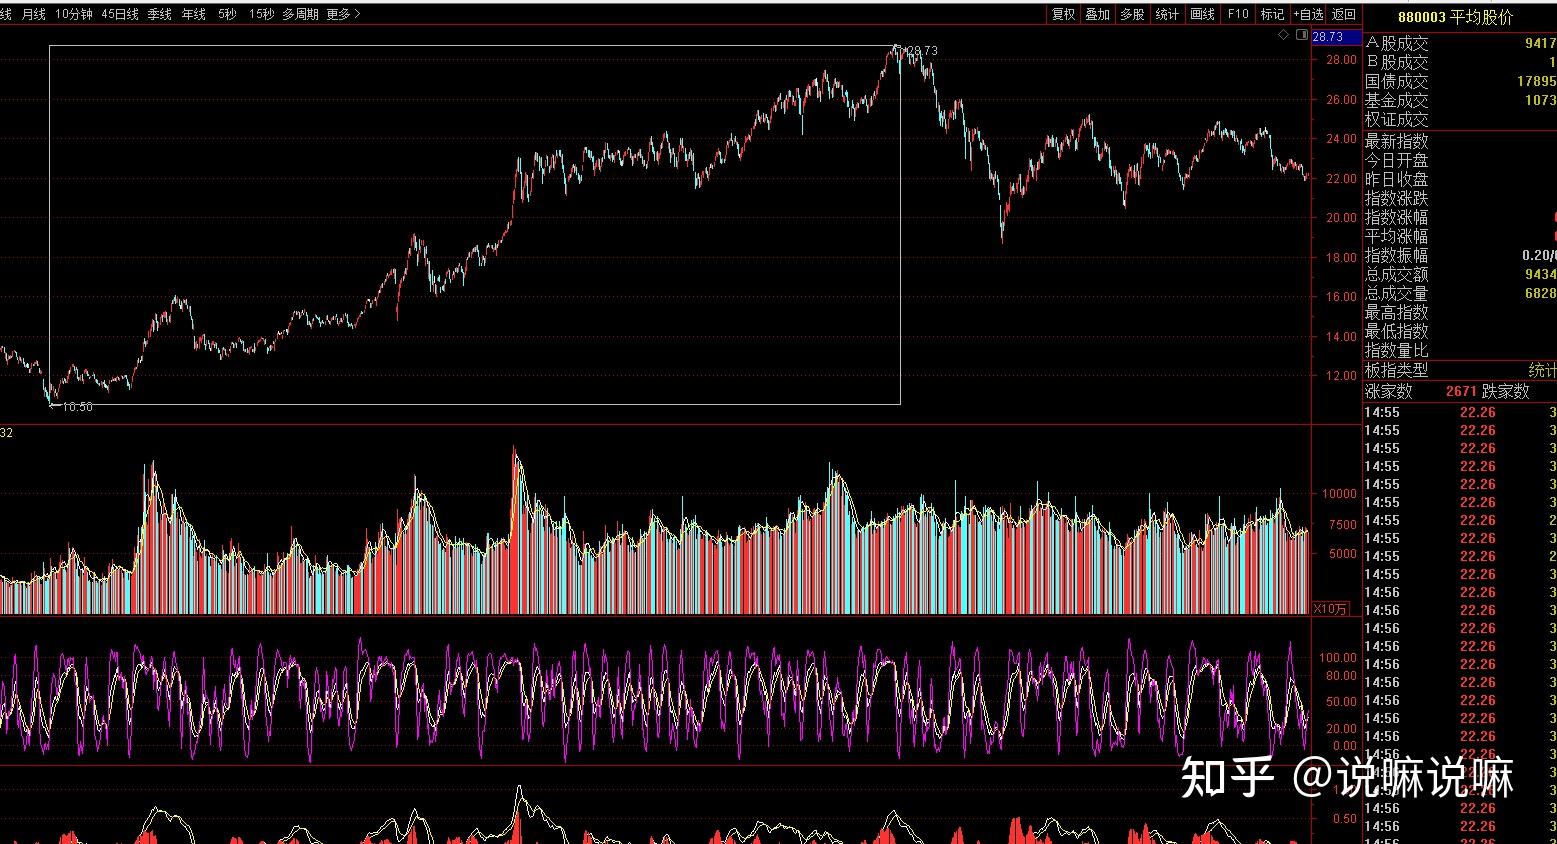This screenshot has height=844, width=1557.
Task: Select the 15秒 period tab
Action: pos(261,14)
